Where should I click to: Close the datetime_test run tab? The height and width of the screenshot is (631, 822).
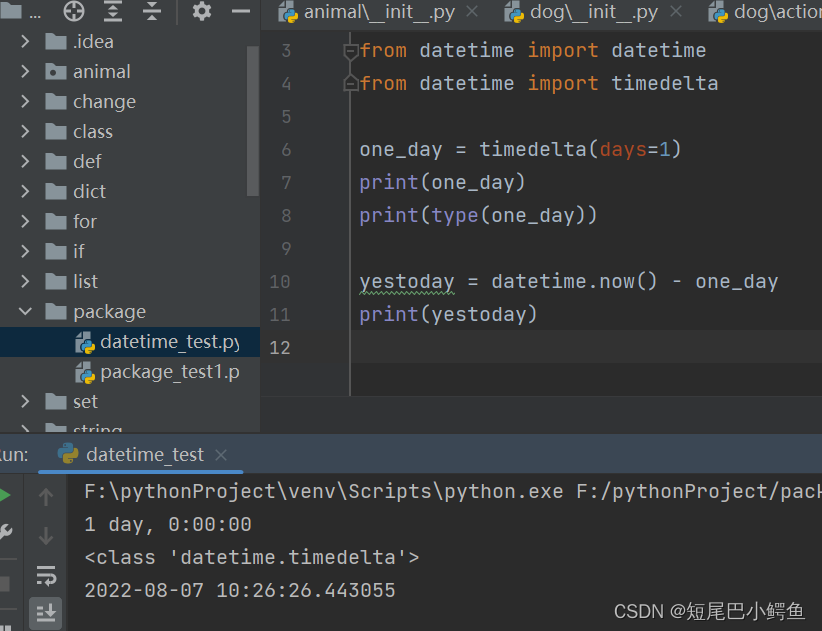[x=220, y=453]
